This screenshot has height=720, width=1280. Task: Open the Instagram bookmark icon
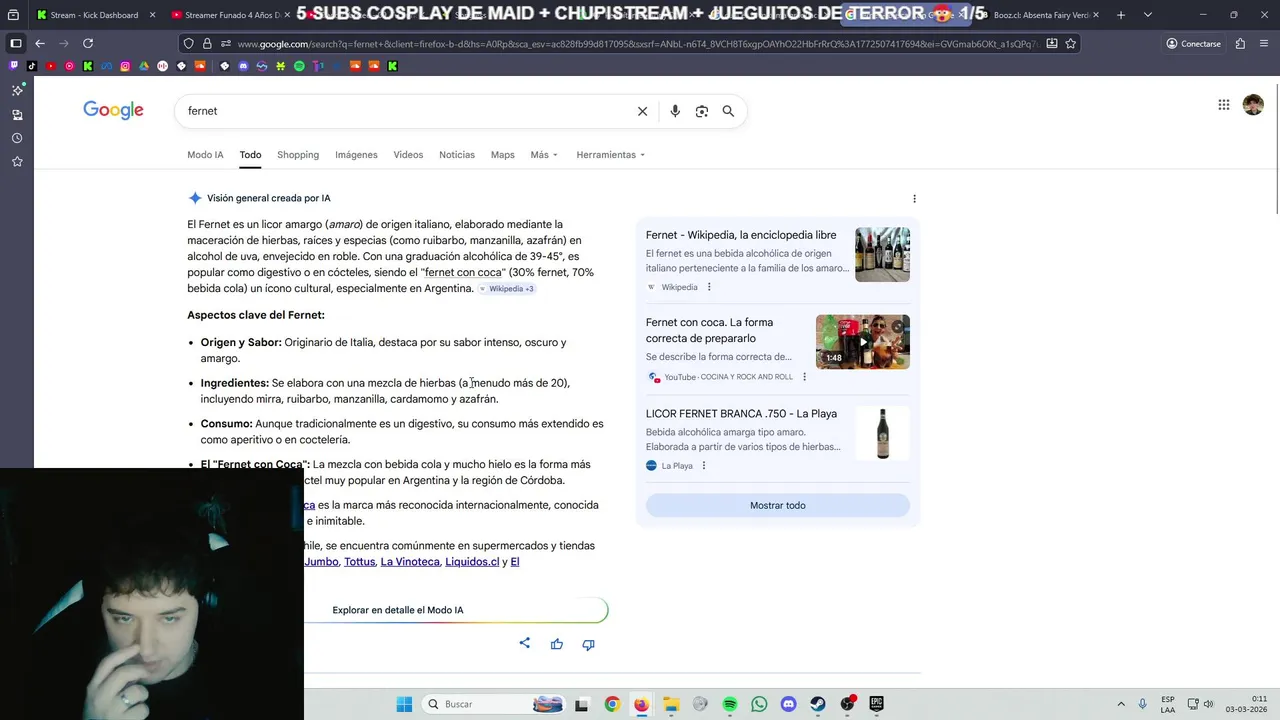[x=125, y=66]
